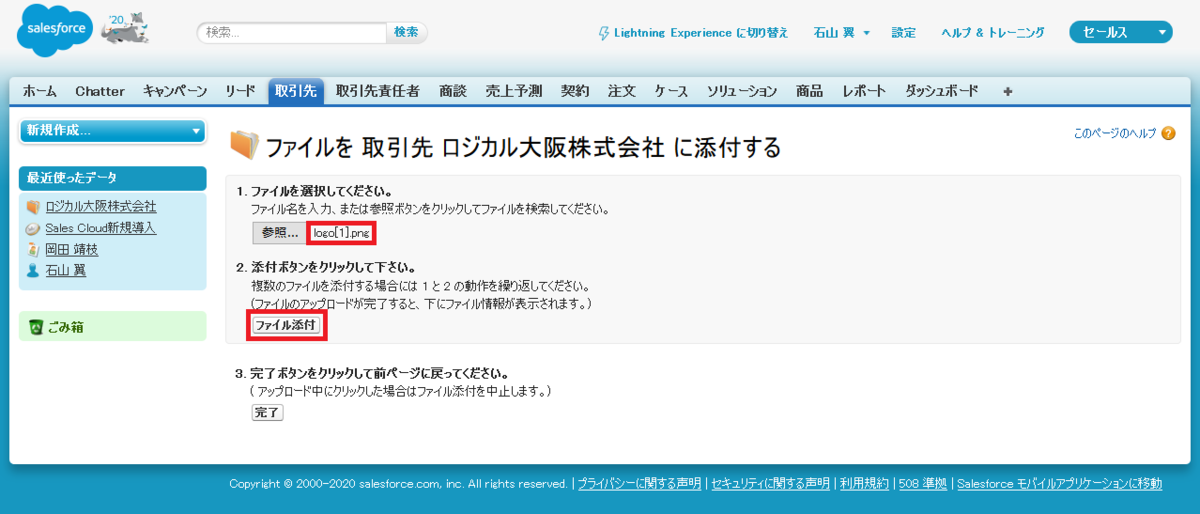Open 石山 翼 in recent items list
The height and width of the screenshot is (514, 1200).
pos(65,270)
